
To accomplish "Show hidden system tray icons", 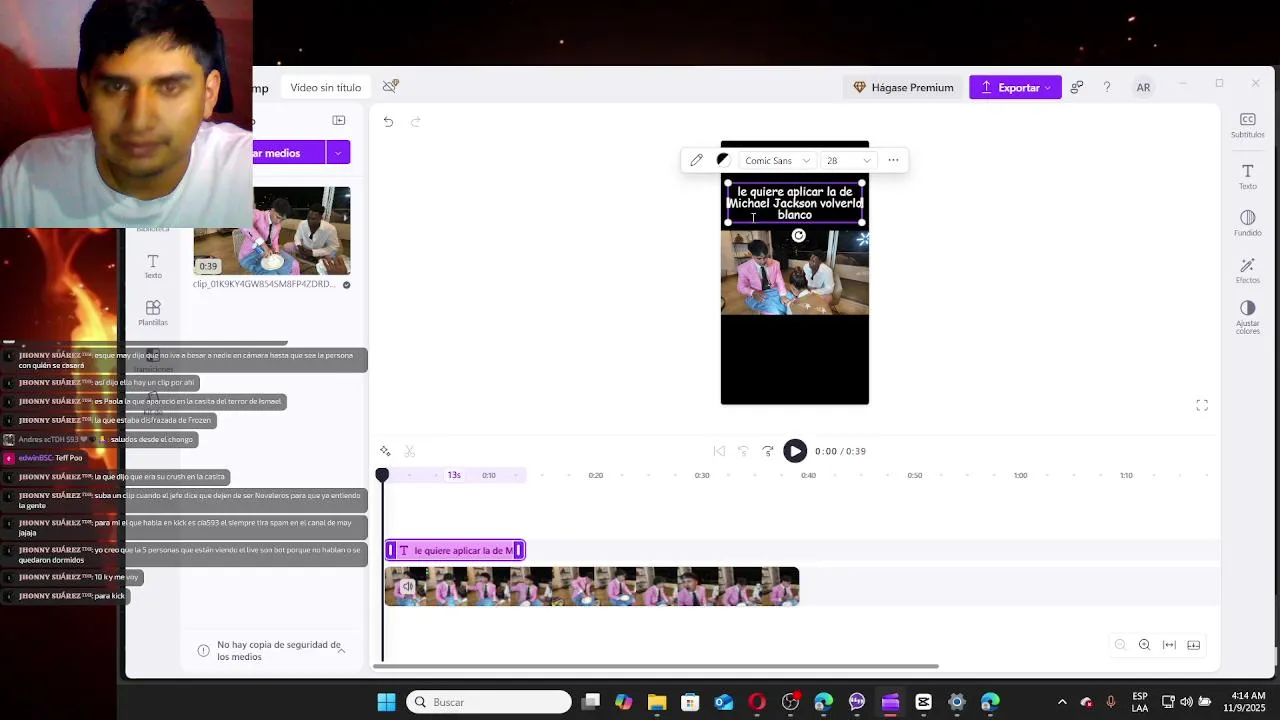I will tap(1062, 702).
